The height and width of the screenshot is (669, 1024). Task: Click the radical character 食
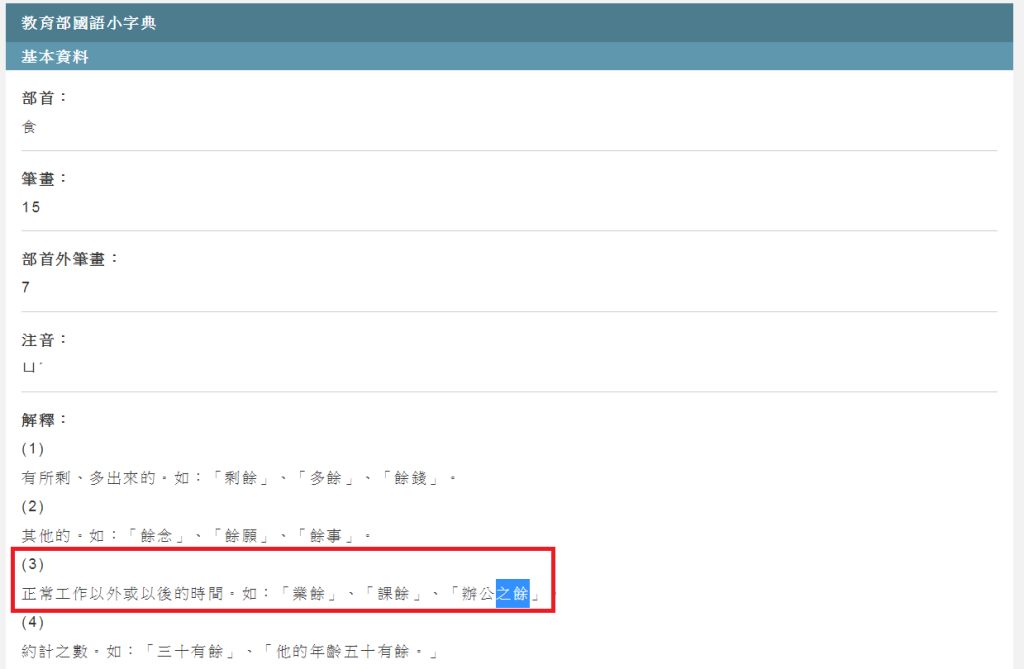(x=29, y=127)
